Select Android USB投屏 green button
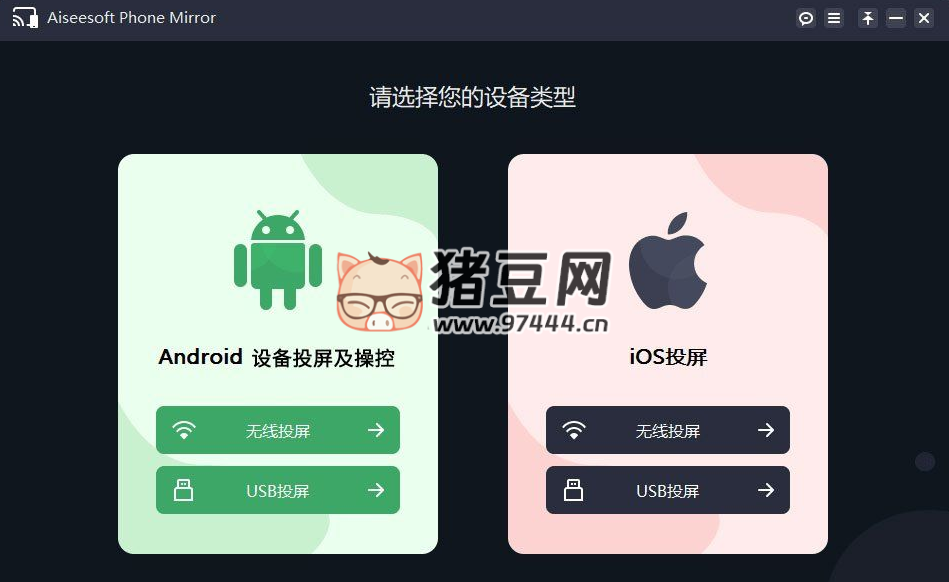 (278, 490)
